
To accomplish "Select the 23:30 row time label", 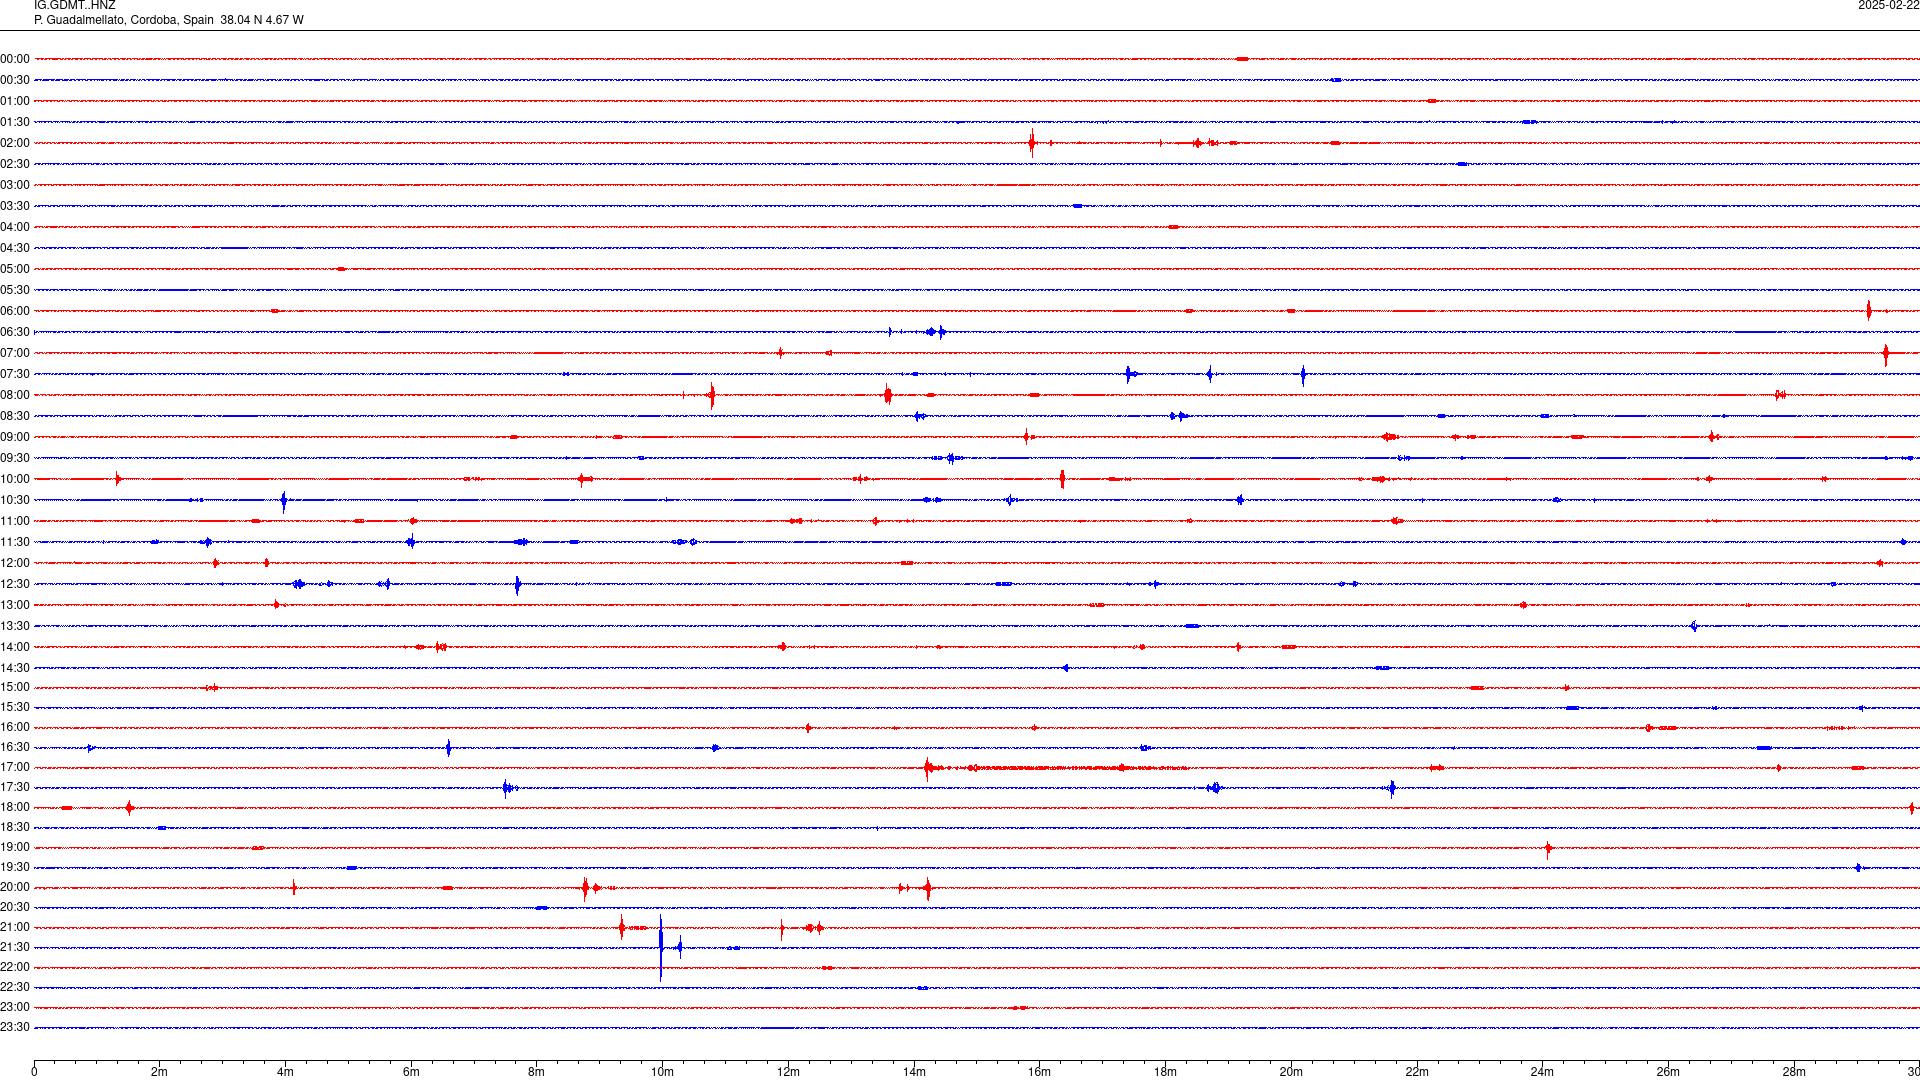I will tap(15, 1027).
